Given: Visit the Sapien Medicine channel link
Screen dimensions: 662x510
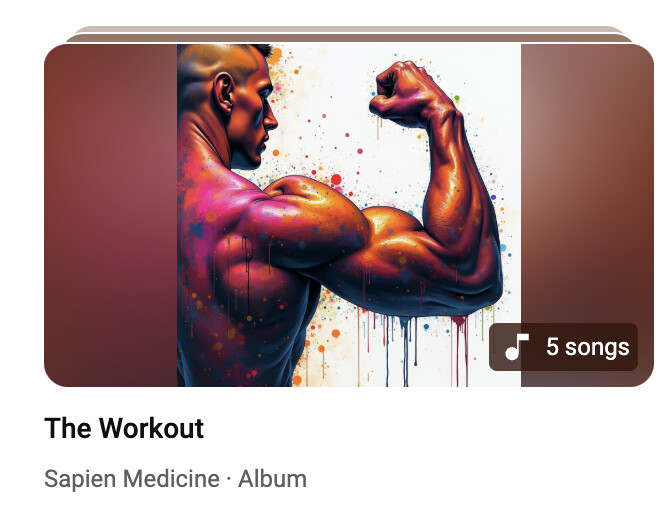Looking at the screenshot, I should click(x=132, y=479).
